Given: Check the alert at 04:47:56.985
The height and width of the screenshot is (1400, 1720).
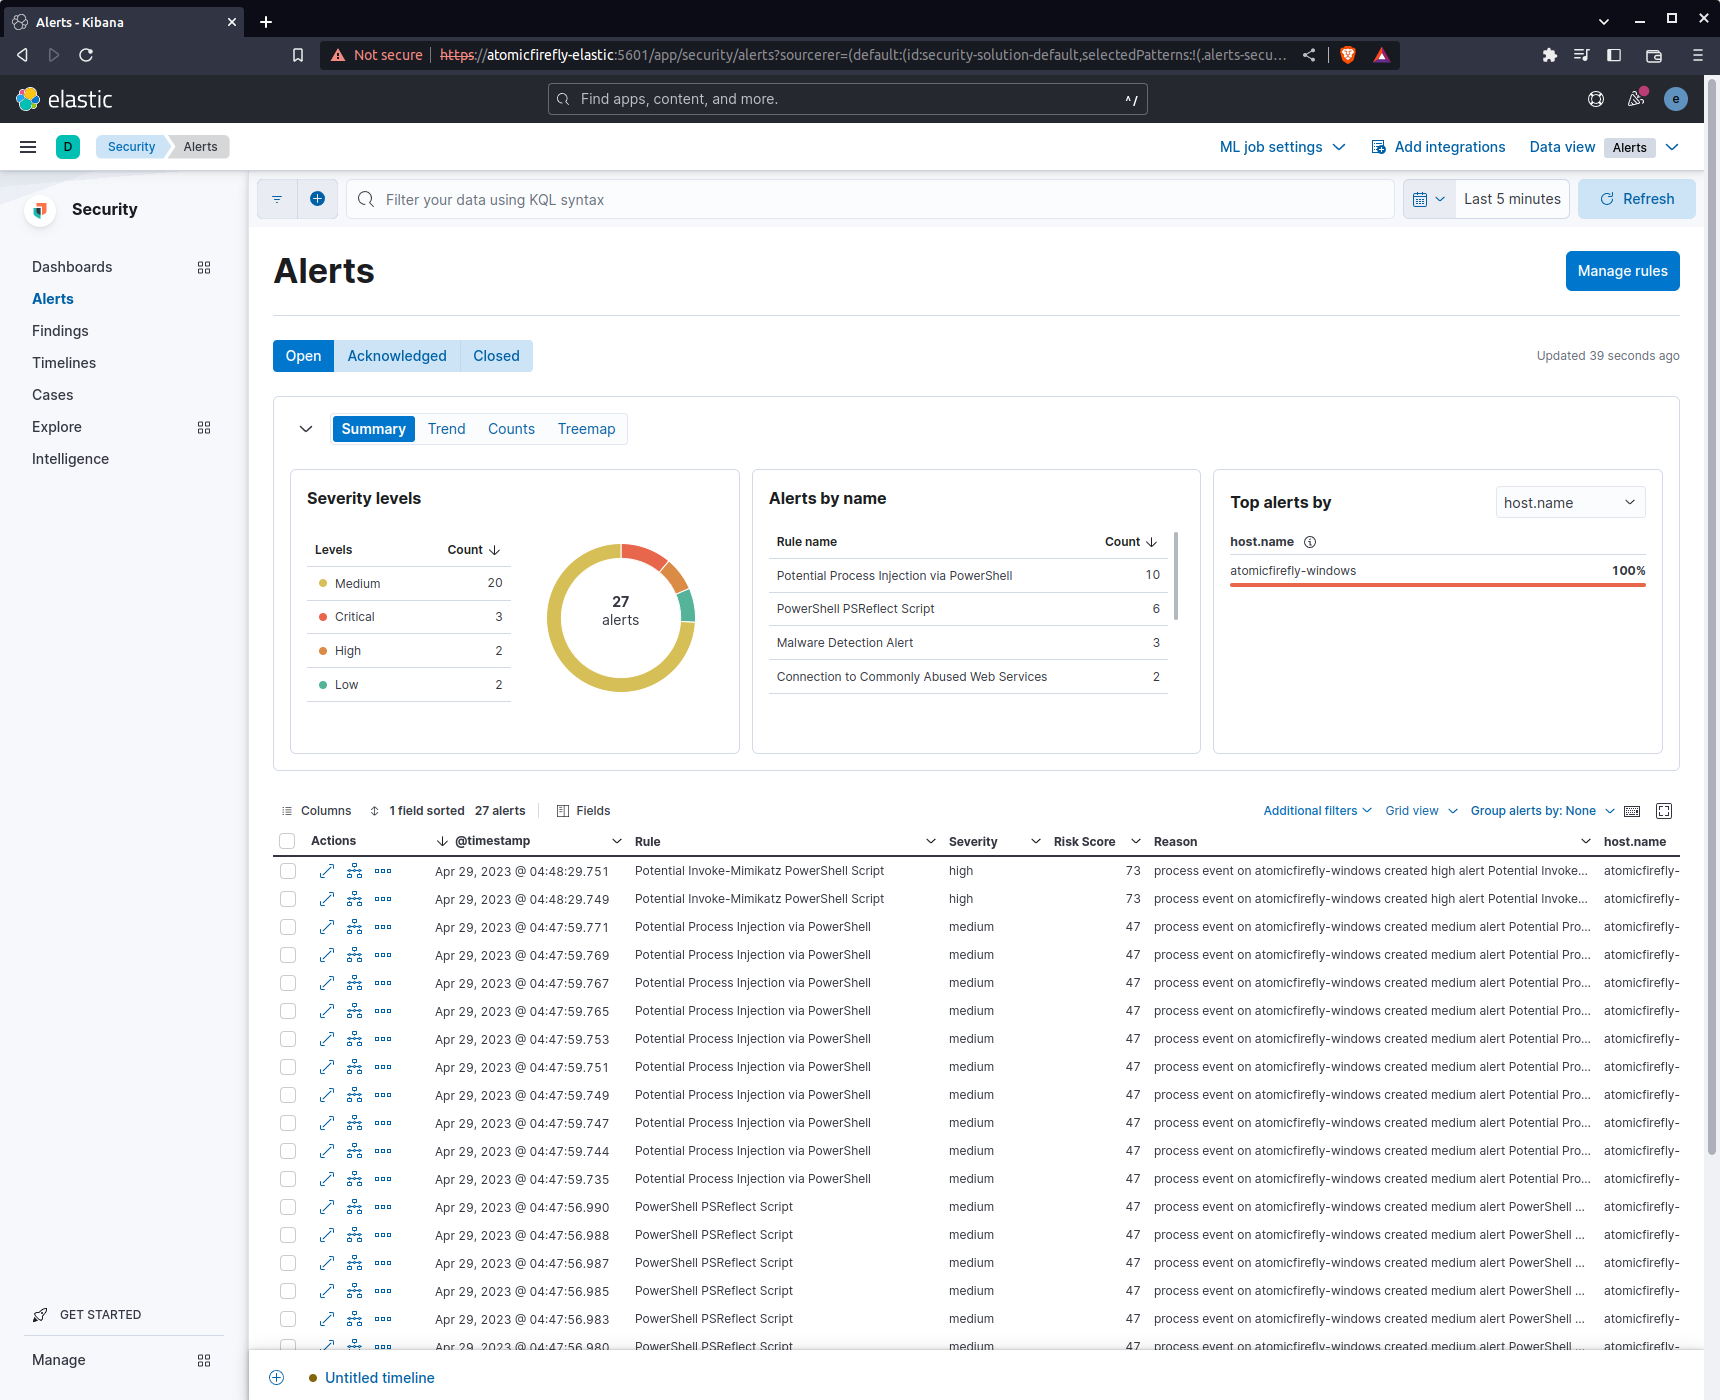Looking at the screenshot, I should coord(288,1291).
